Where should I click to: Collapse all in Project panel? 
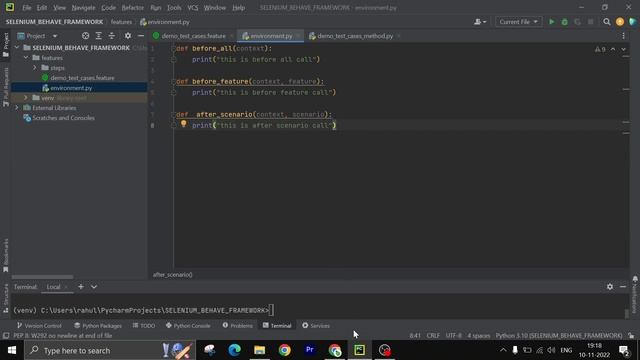[111, 36]
